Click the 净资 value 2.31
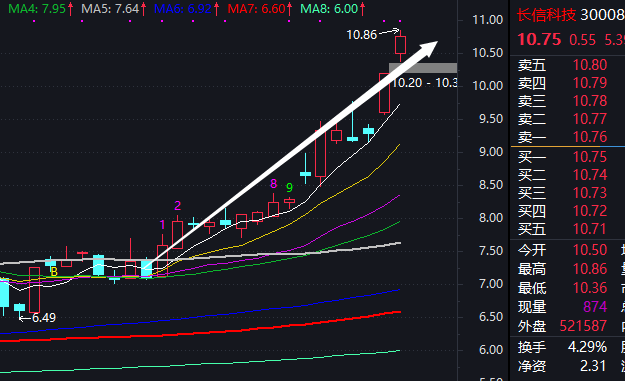The image size is (625, 381). pyautogui.click(x=593, y=366)
